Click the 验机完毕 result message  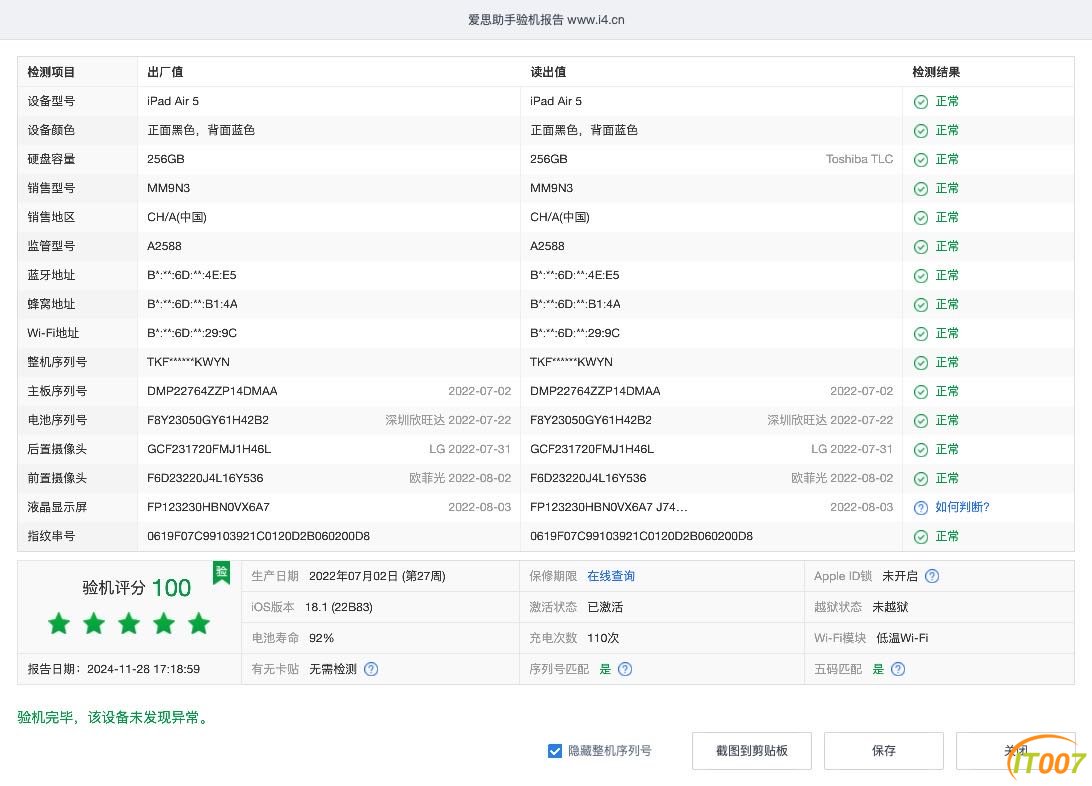click(x=114, y=717)
